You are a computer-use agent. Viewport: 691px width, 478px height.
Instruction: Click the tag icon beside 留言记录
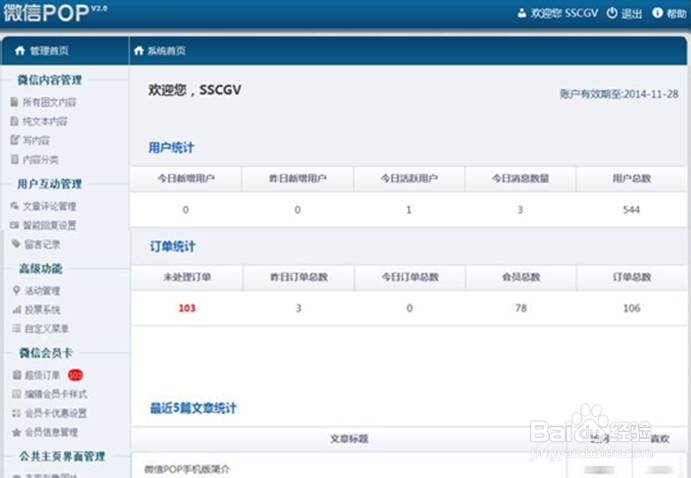pos(16,244)
